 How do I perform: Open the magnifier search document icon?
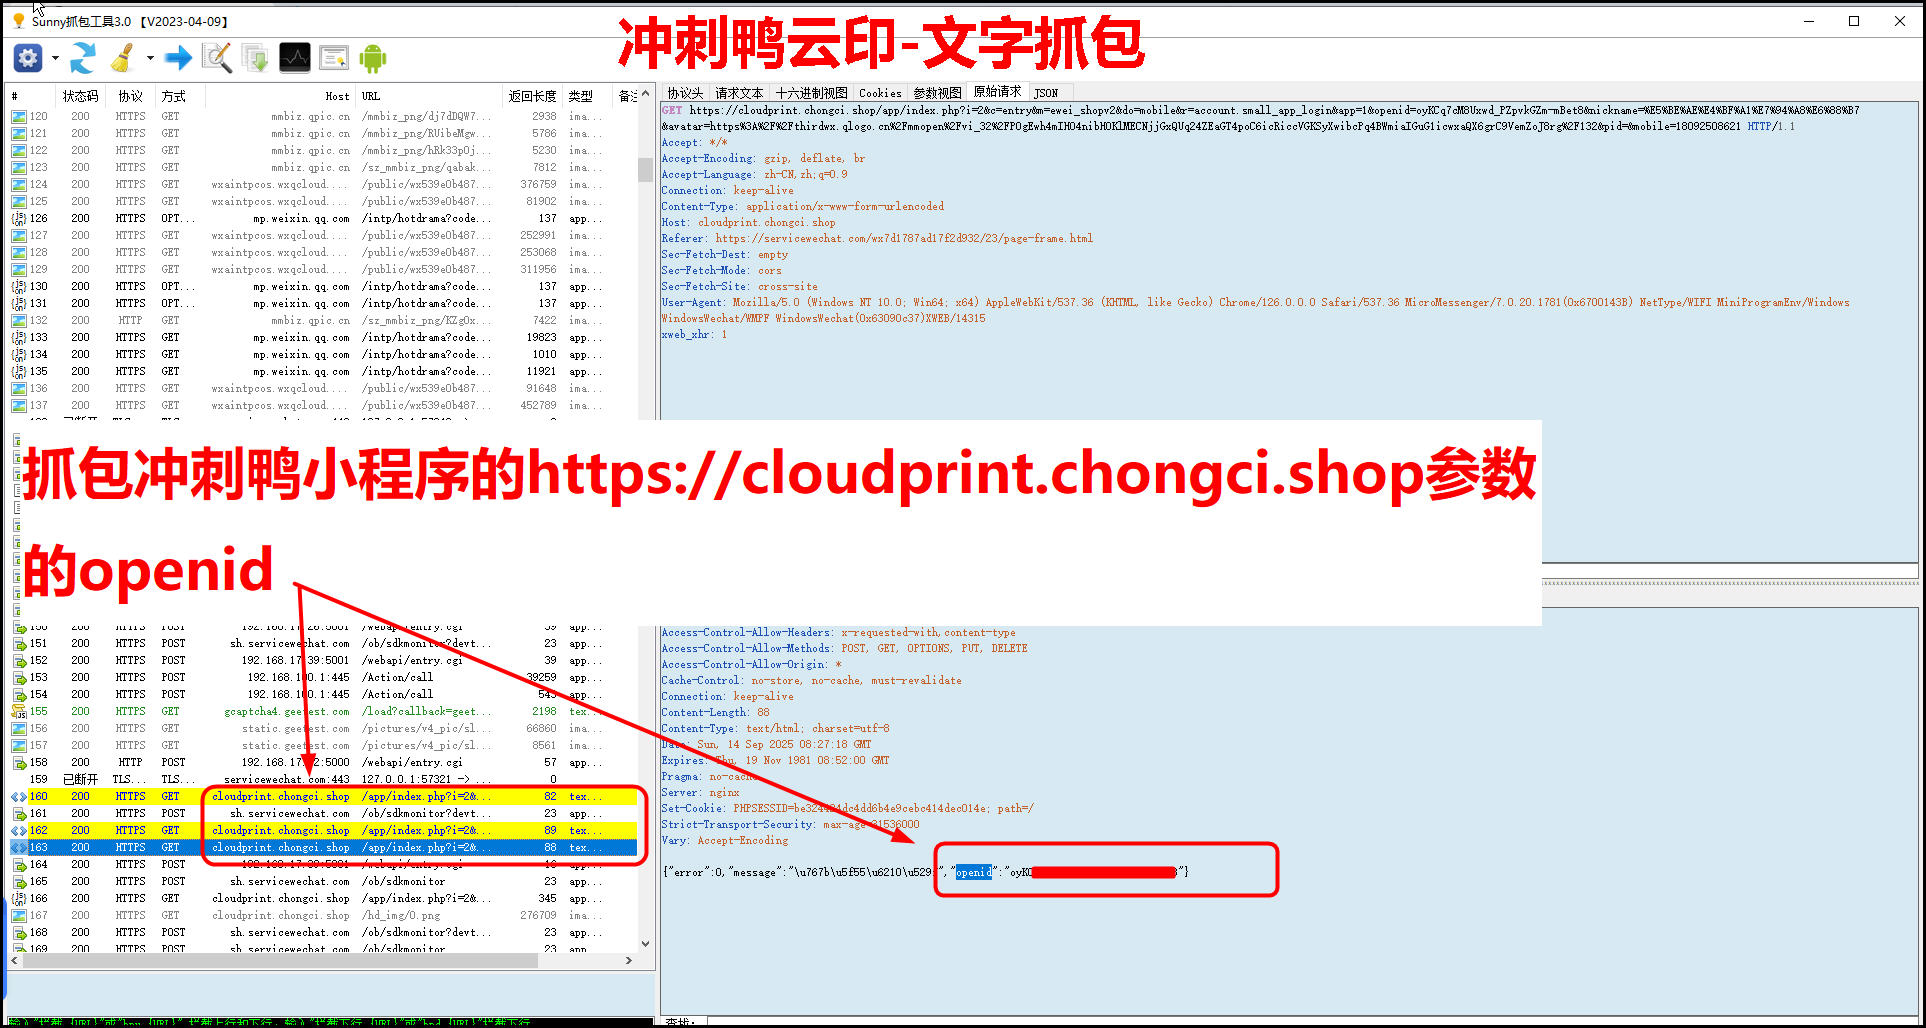pos(217,58)
